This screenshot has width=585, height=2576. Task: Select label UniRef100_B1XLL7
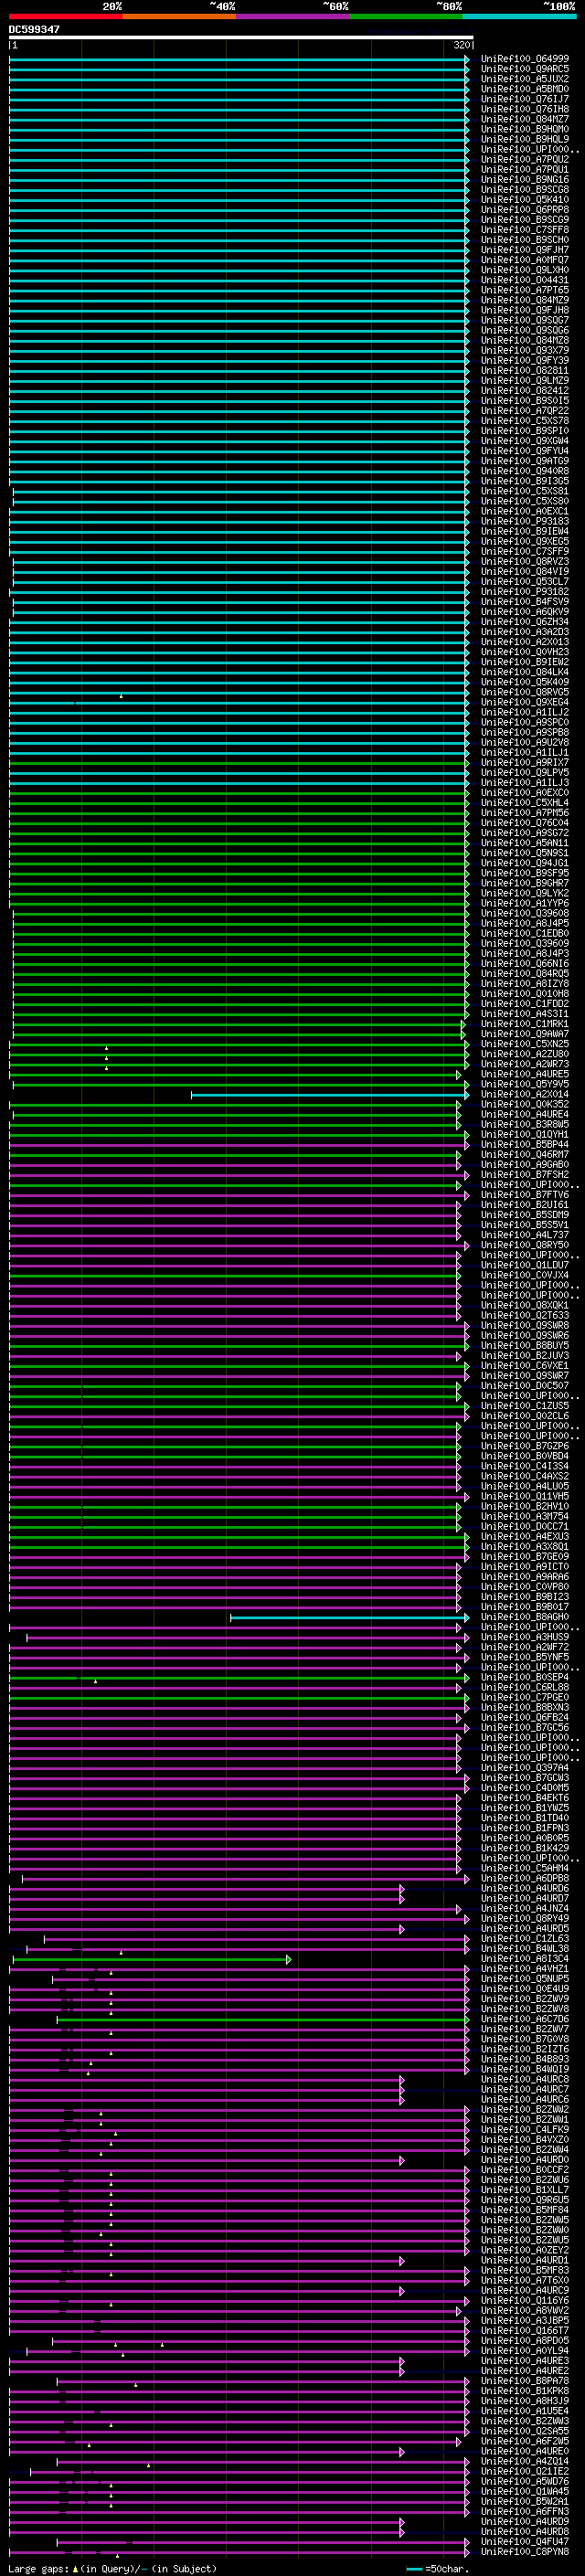coord(525,2190)
